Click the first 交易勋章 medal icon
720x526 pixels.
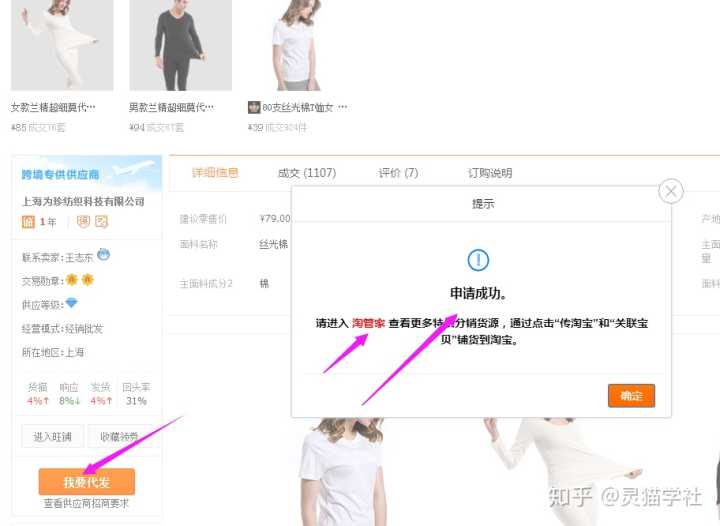tap(72, 279)
